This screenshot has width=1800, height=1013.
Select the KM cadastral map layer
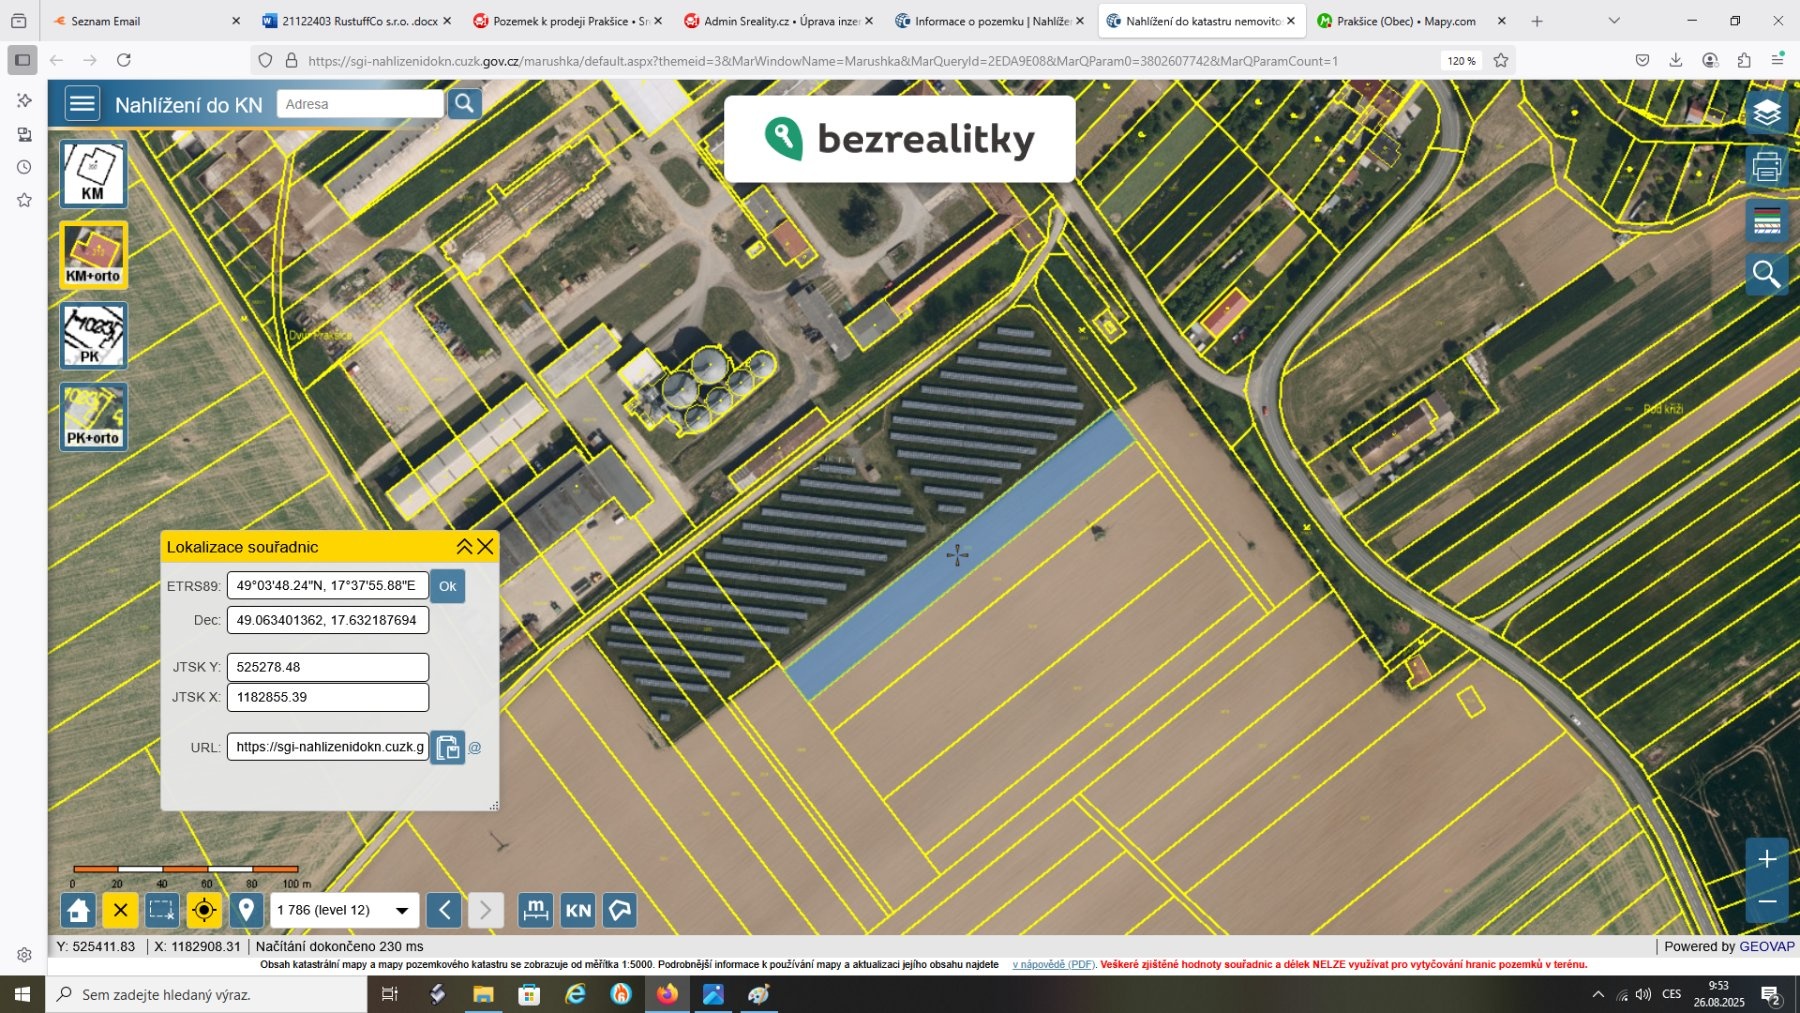pos(93,174)
